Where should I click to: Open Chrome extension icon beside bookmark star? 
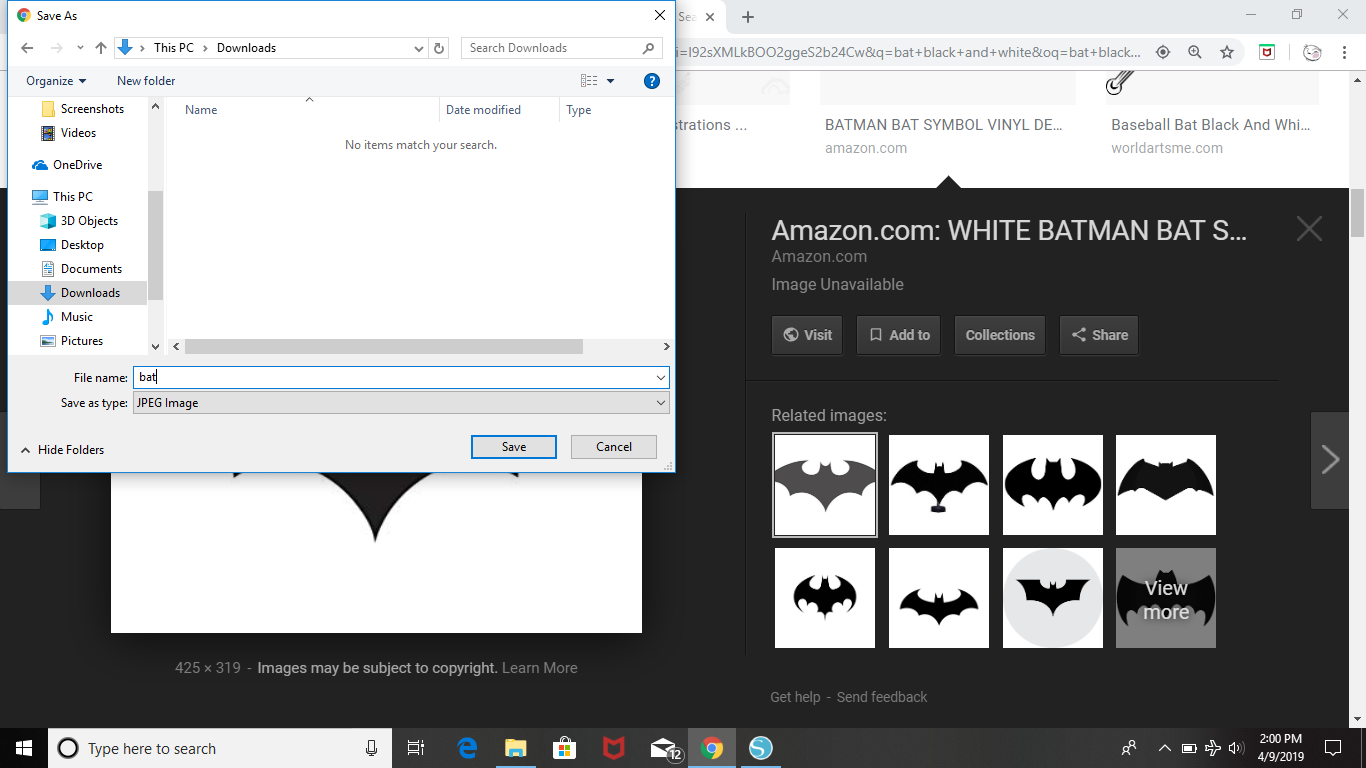(x=1267, y=52)
